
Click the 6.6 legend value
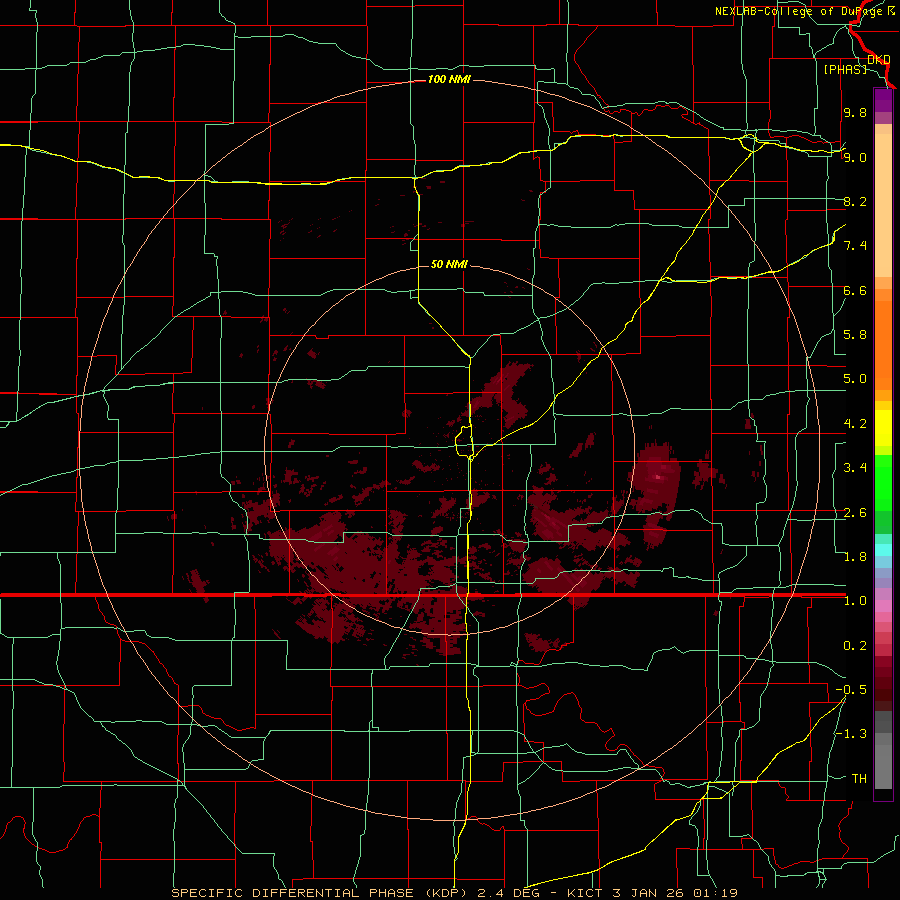(x=855, y=290)
